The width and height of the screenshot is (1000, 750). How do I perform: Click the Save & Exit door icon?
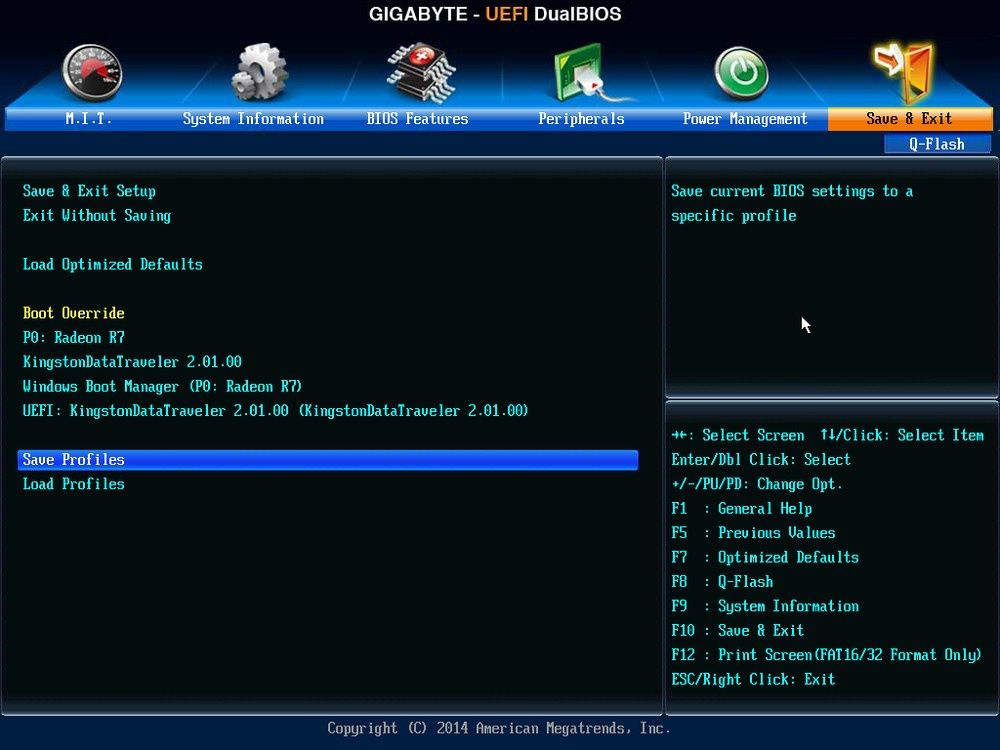[x=904, y=71]
